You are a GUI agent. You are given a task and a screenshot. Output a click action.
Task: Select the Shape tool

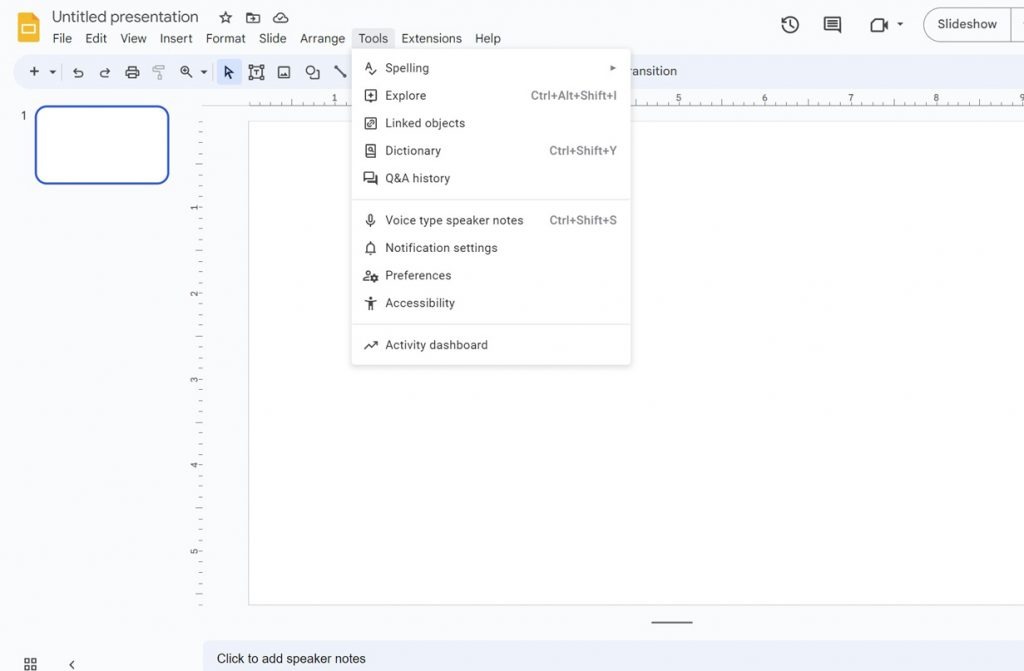click(312, 71)
